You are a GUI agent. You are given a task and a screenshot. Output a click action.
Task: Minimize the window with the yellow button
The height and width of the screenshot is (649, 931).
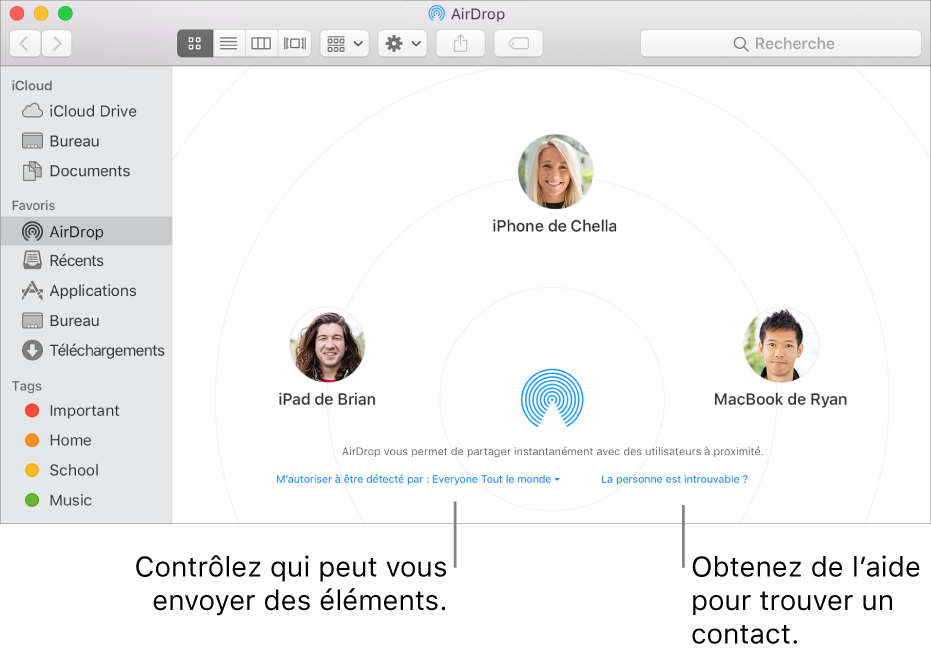click(41, 13)
